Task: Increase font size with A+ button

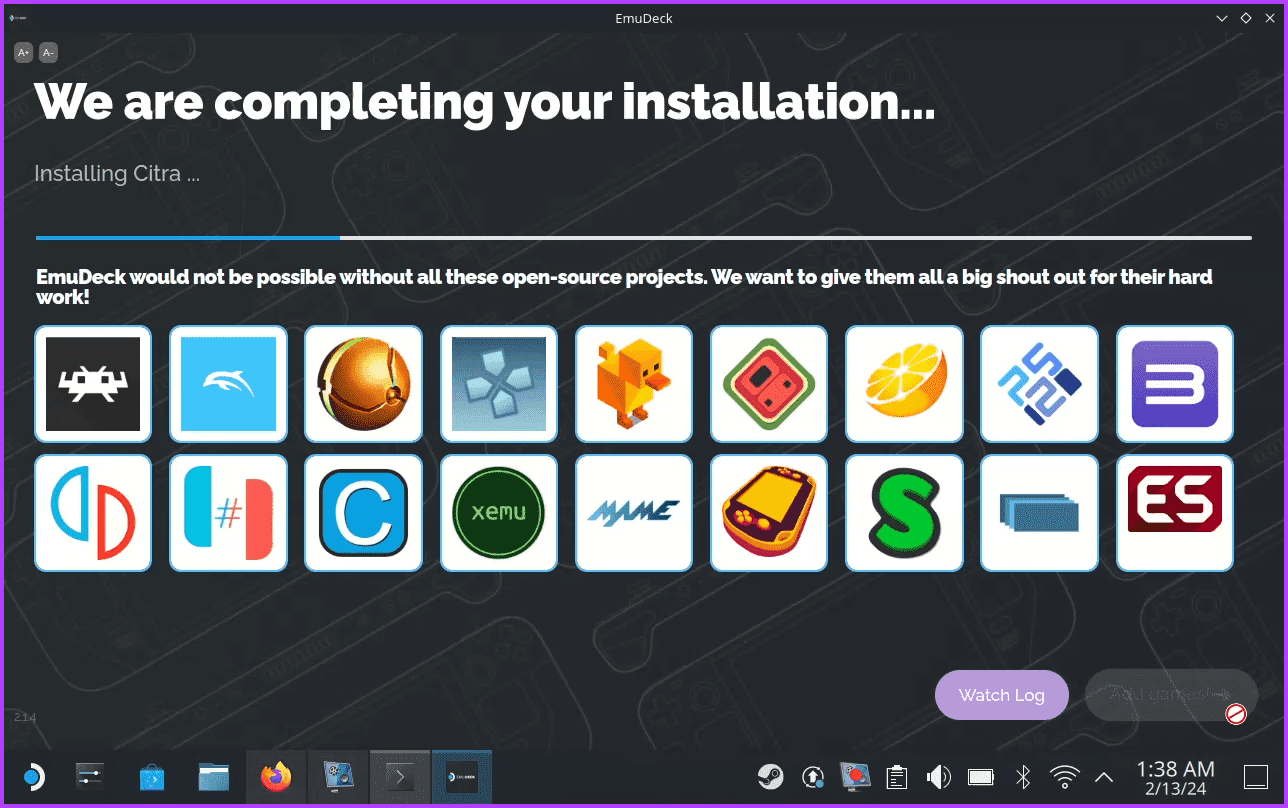Action: click(x=24, y=52)
